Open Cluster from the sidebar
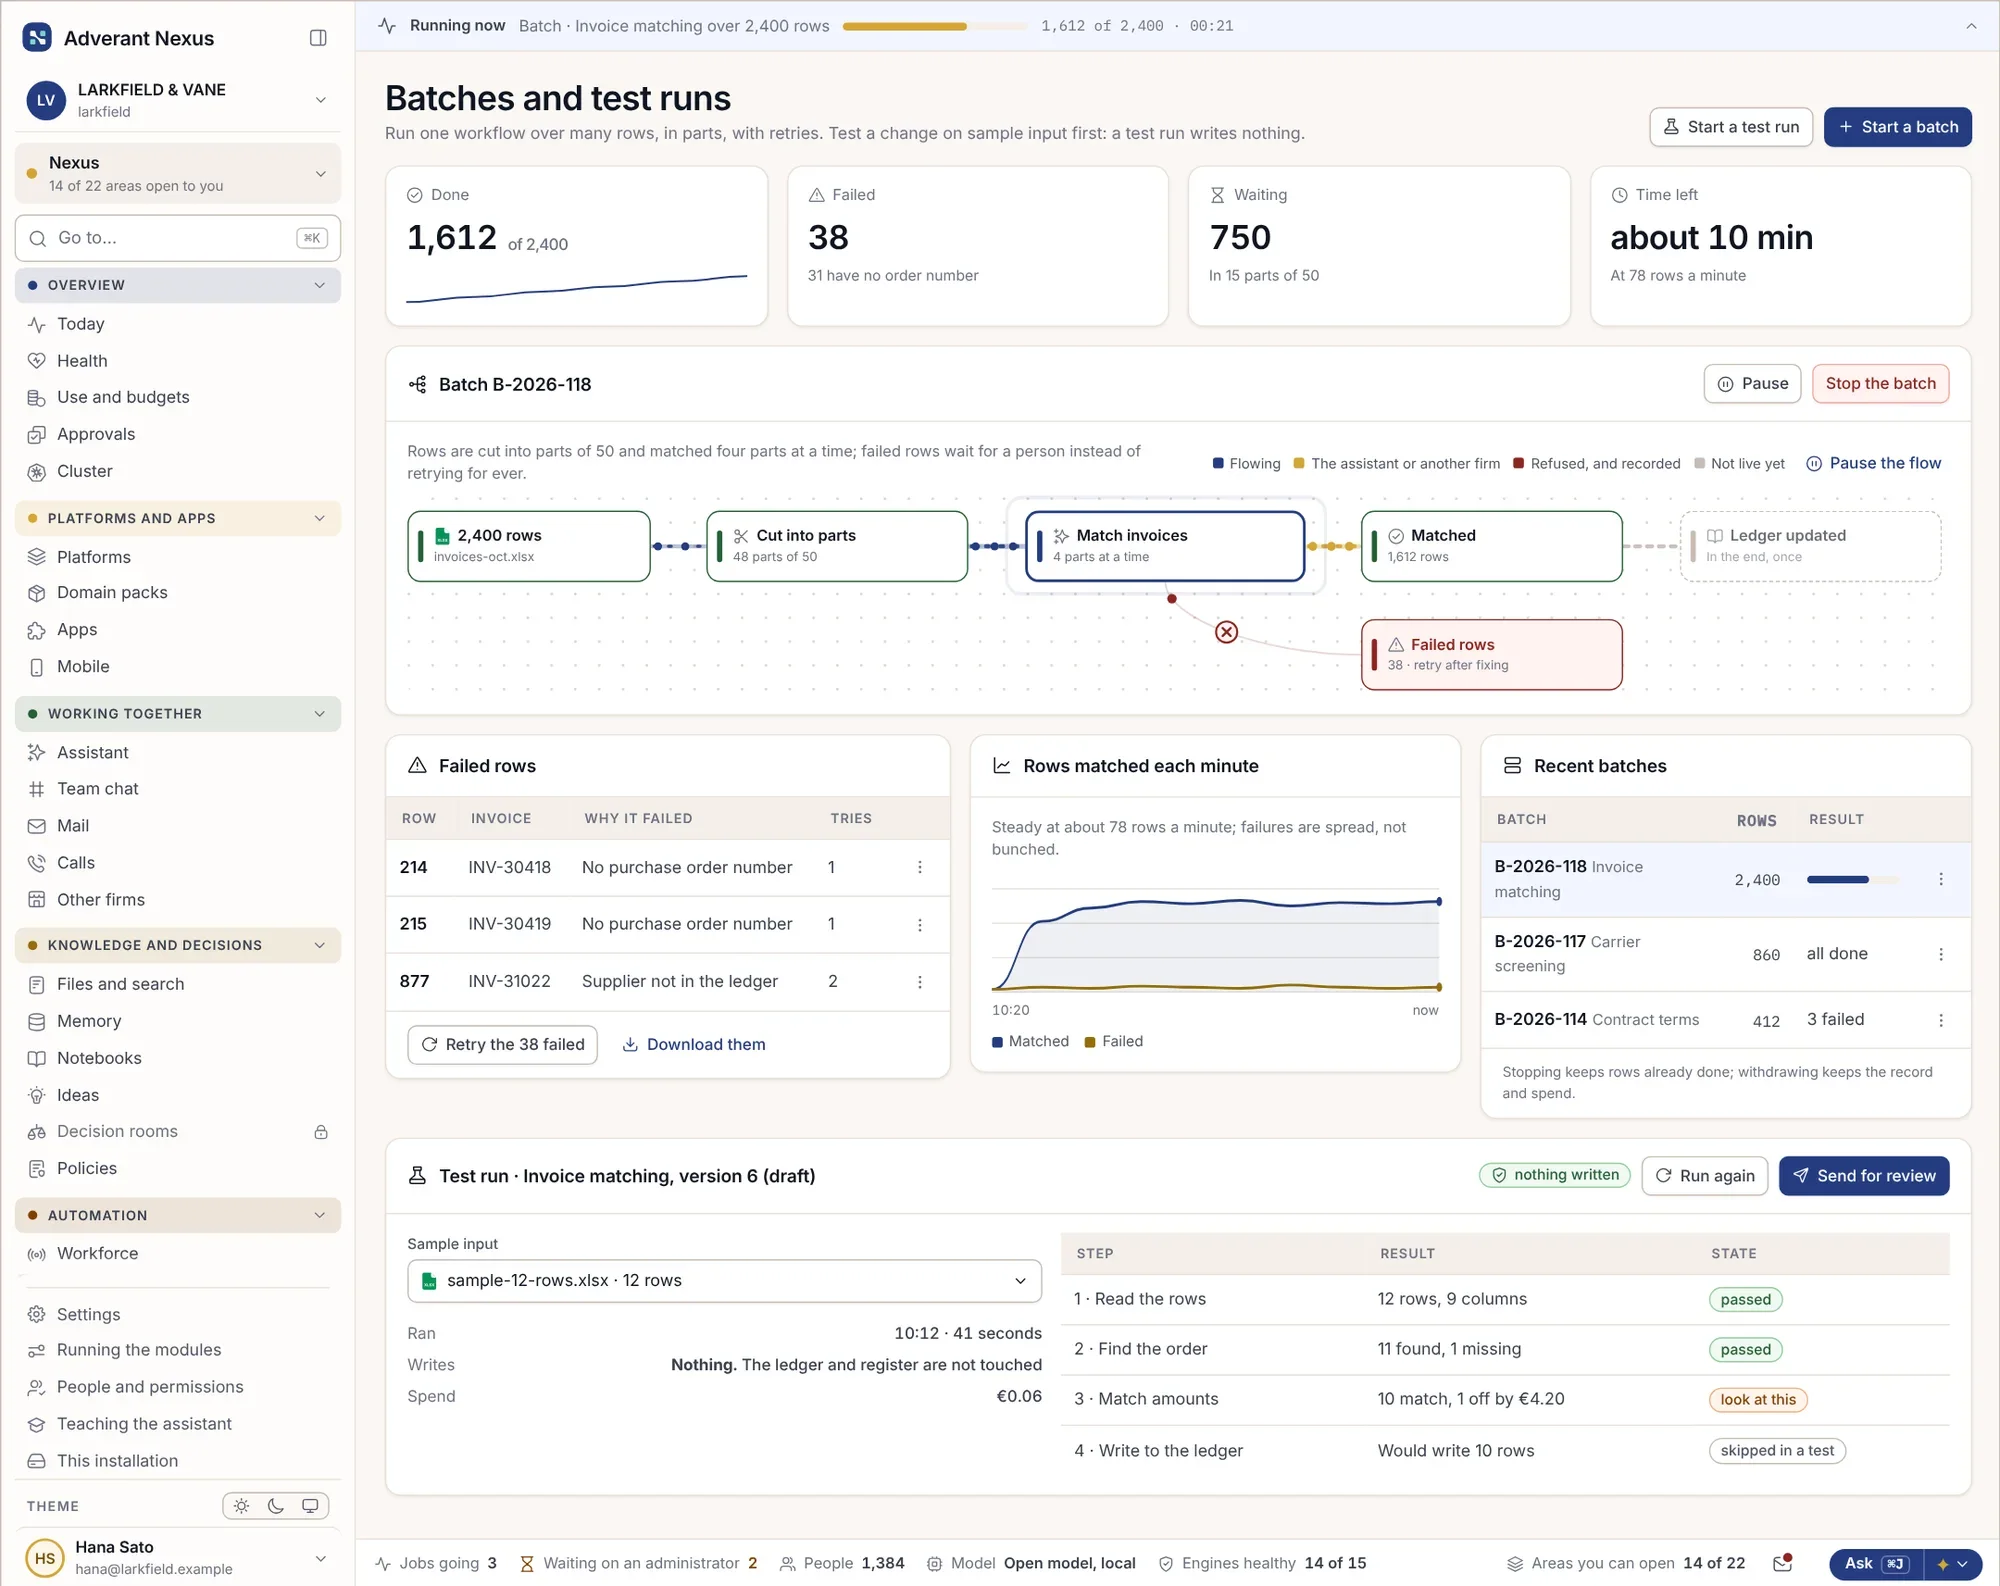Screen dimensions: 2000x1586 [x=178, y=471]
